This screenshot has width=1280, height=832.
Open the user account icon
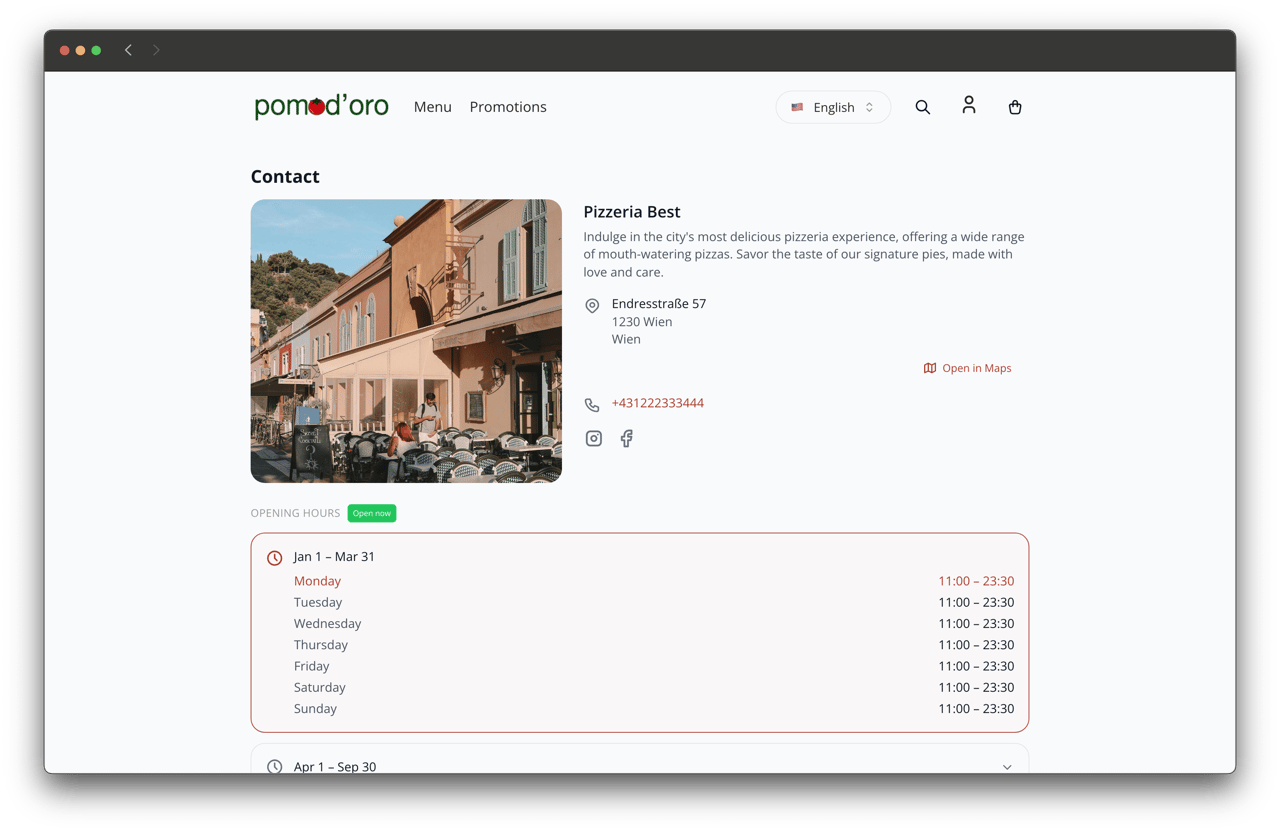(968, 105)
